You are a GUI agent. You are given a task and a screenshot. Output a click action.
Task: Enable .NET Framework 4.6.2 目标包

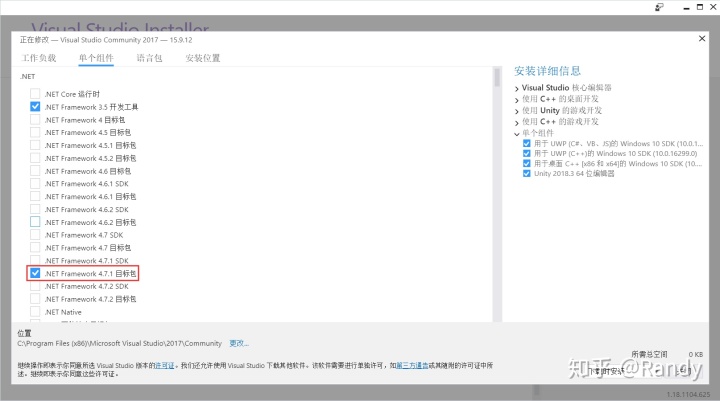click(35, 222)
